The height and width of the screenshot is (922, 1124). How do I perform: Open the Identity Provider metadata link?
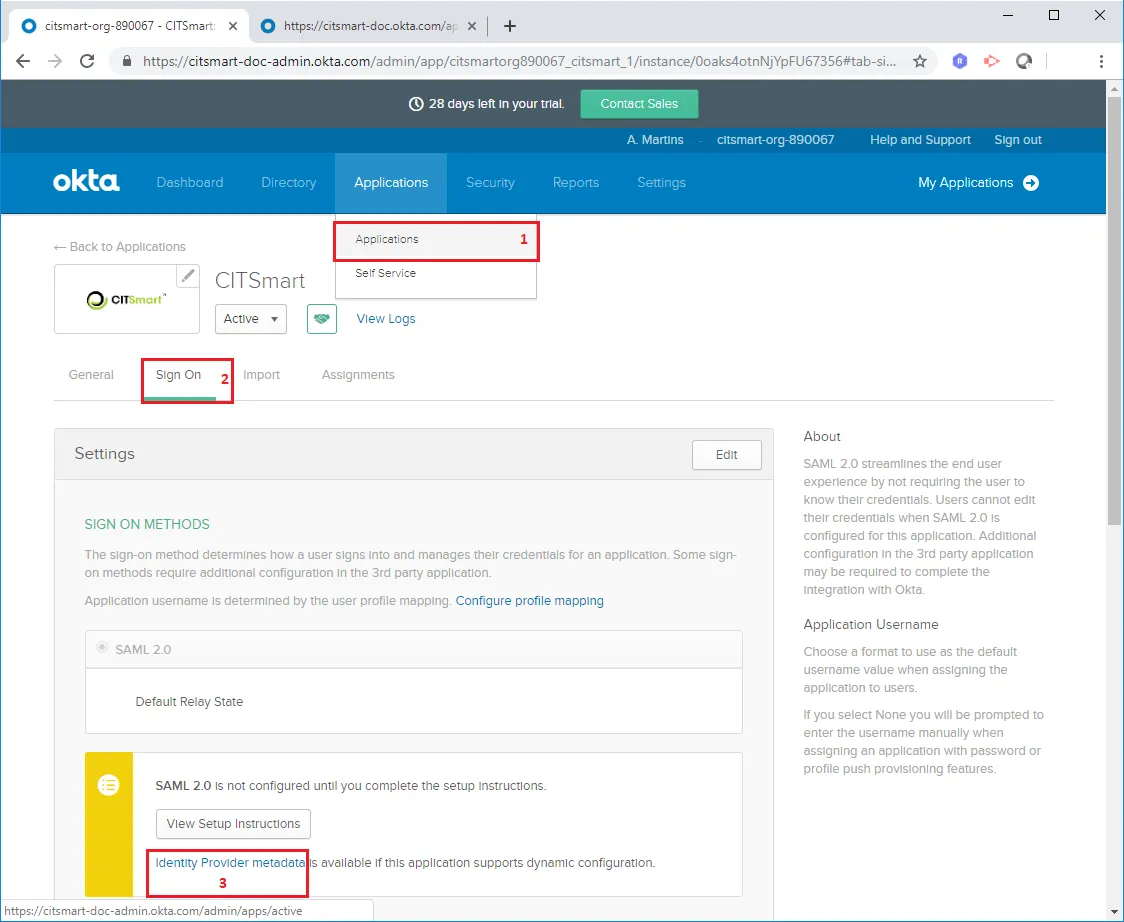point(230,862)
